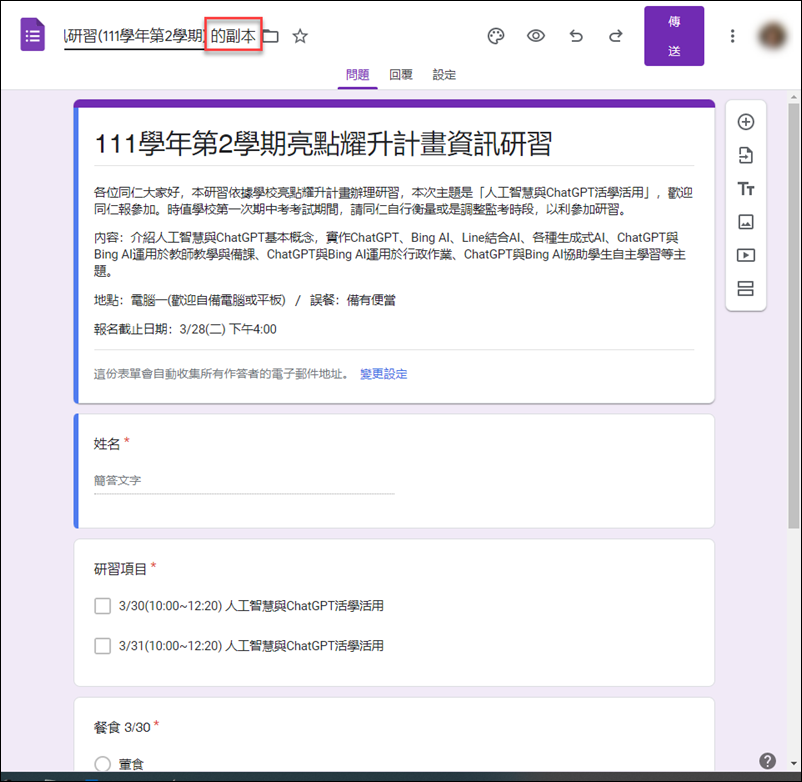
Task: Move the form to a folder
Action: 270,35
